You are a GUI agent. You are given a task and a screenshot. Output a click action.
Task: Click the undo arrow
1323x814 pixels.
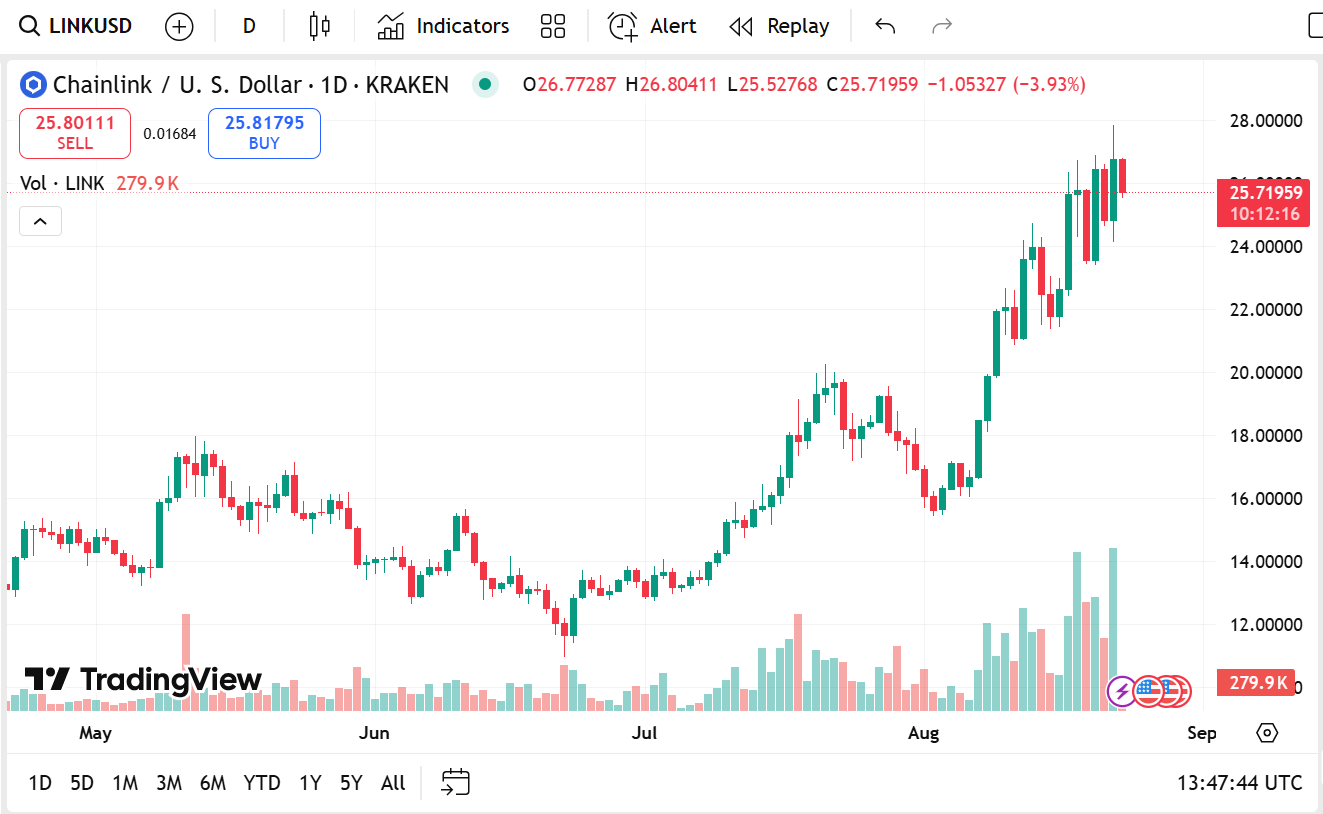pyautogui.click(x=885, y=26)
